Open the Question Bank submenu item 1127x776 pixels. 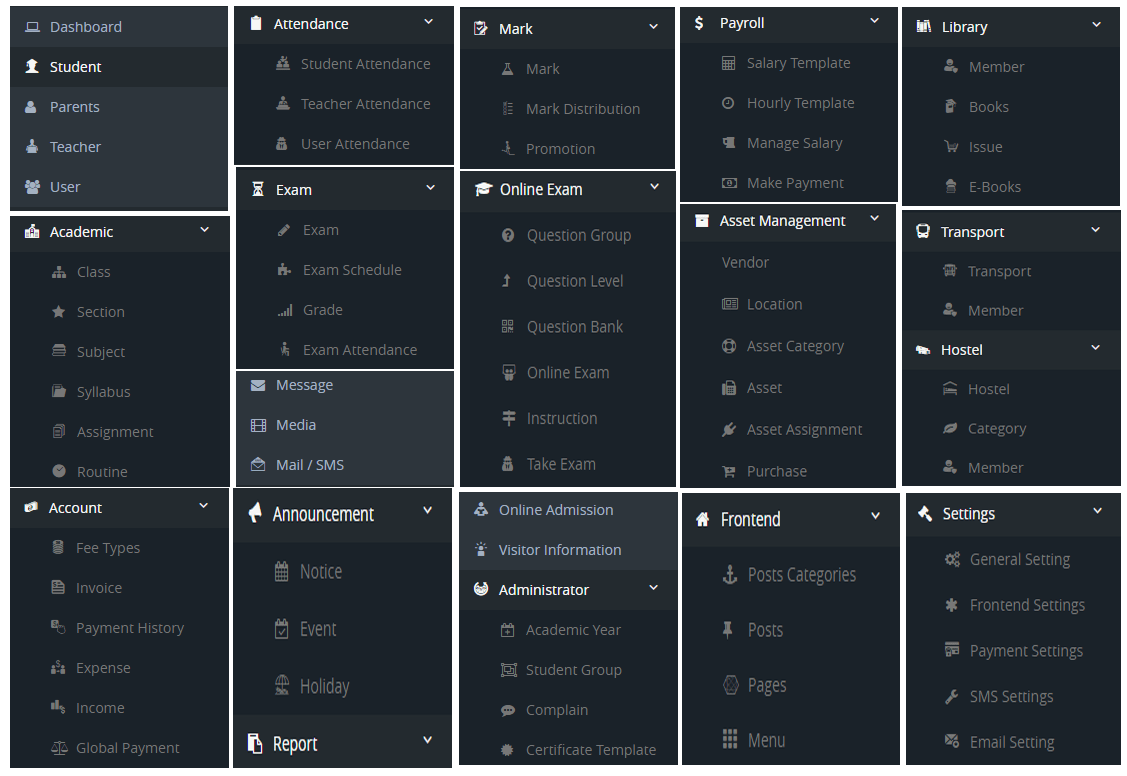[574, 327]
